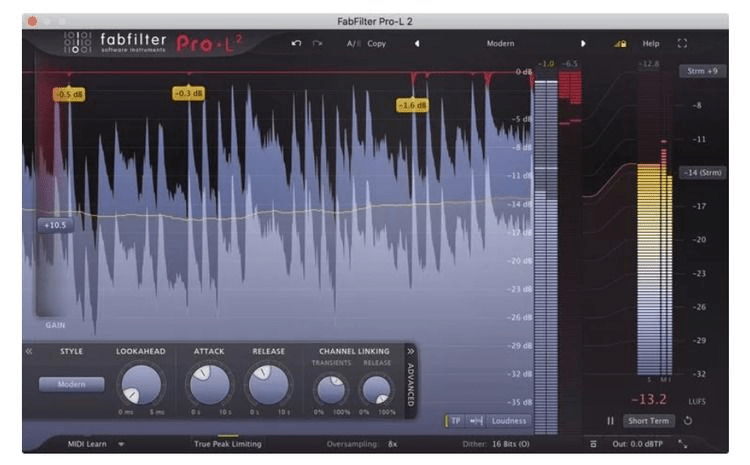Click the -0.5 dB peak label
The image size is (750, 465).
tap(69, 94)
